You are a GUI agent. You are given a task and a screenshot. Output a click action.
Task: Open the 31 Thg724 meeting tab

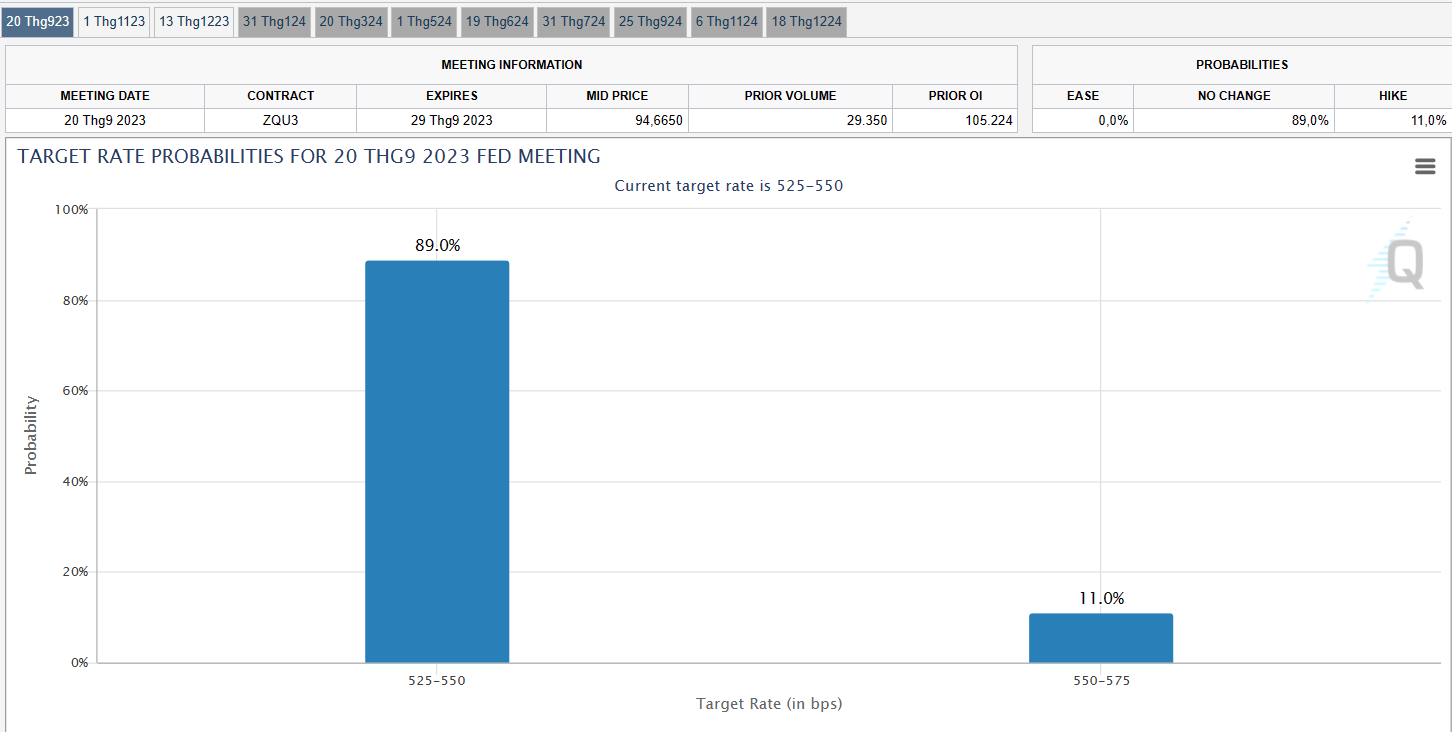coord(574,21)
